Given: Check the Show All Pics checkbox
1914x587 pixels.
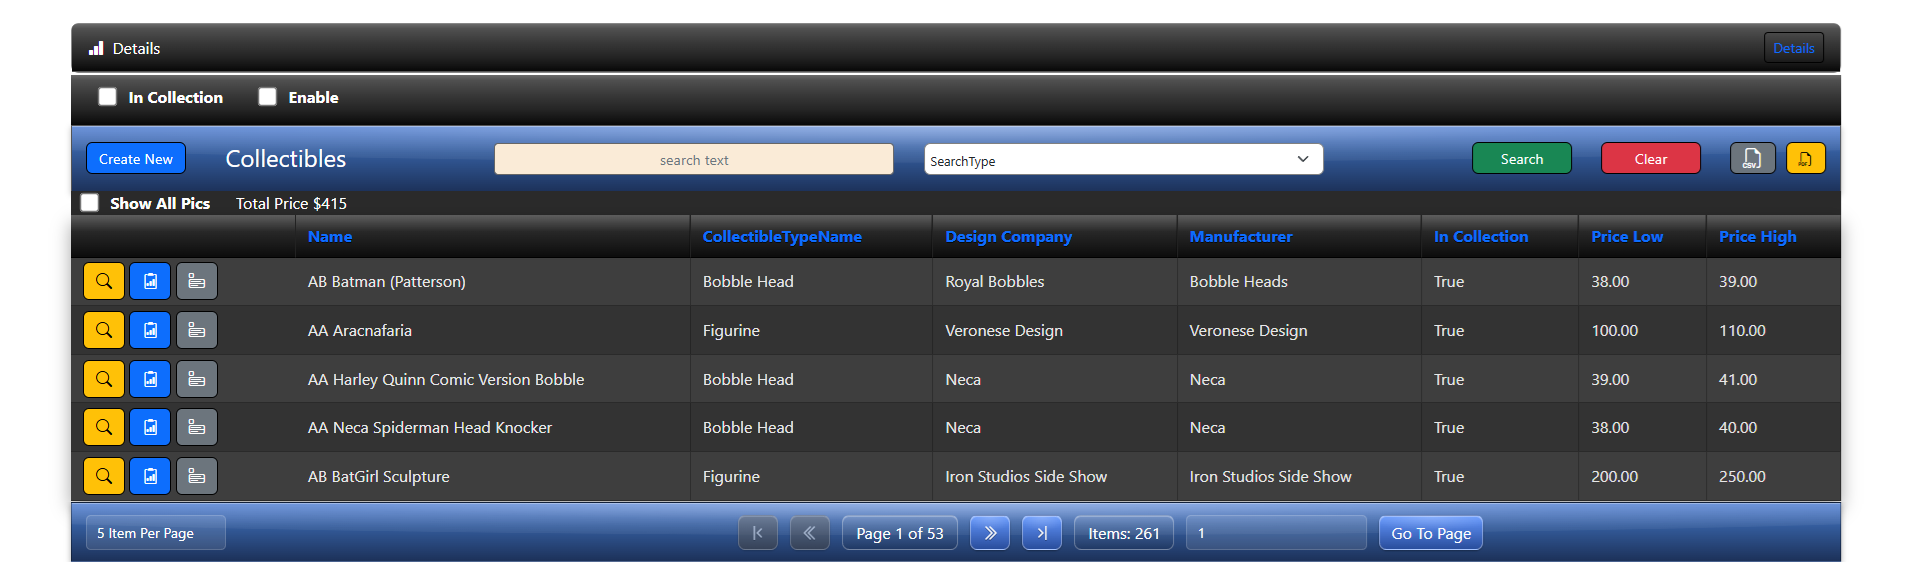Looking at the screenshot, I should tap(90, 203).
